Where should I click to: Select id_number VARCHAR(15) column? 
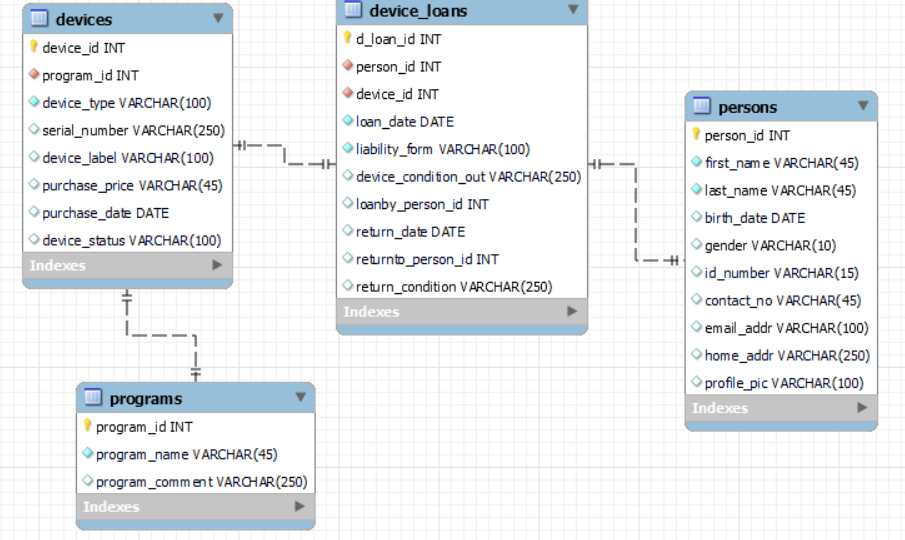point(781,273)
